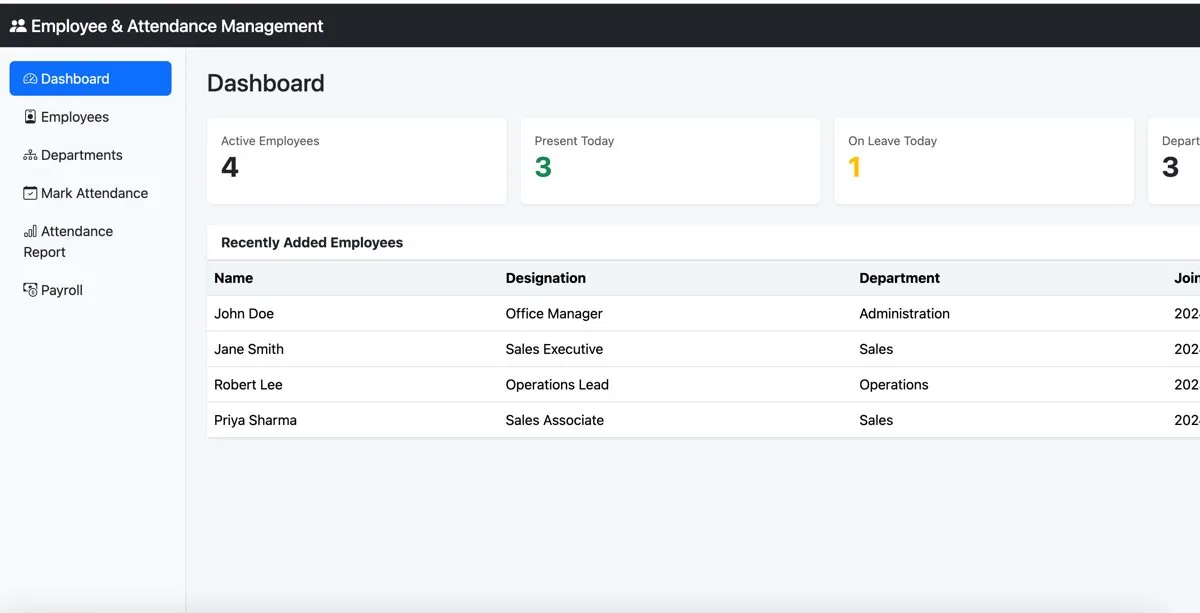The height and width of the screenshot is (613, 1200).
Task: Click the Sales Associate designation cell
Action: [x=555, y=420]
